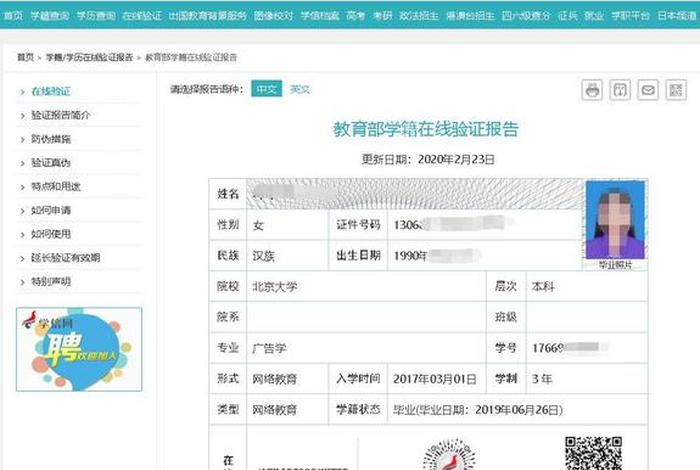Click chevron beside 验证报告简介
The height and width of the screenshot is (470, 700).
pyautogui.click(x=22, y=116)
